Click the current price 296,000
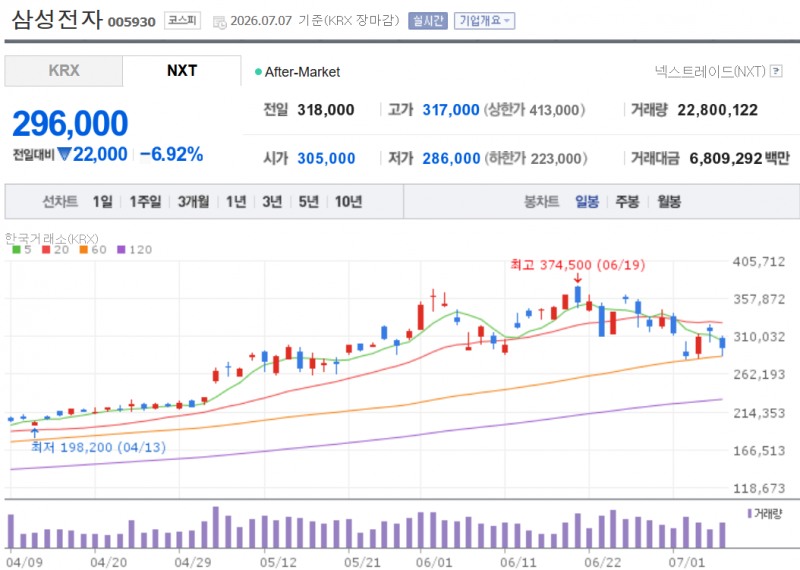The width and height of the screenshot is (800, 570). pyautogui.click(x=70, y=123)
